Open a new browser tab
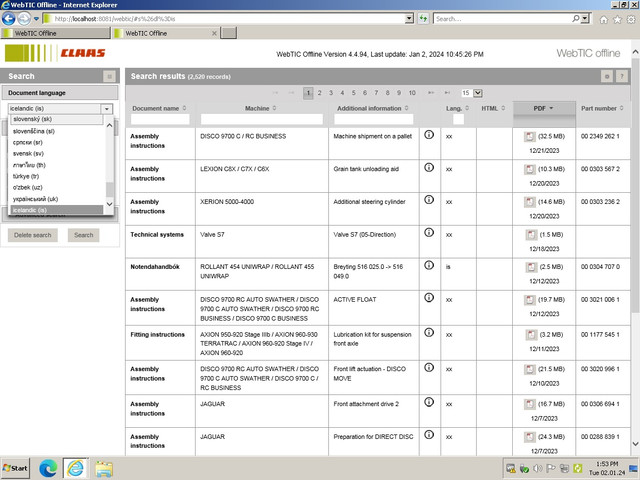Viewport: 640px width, 480px height. click(229, 33)
